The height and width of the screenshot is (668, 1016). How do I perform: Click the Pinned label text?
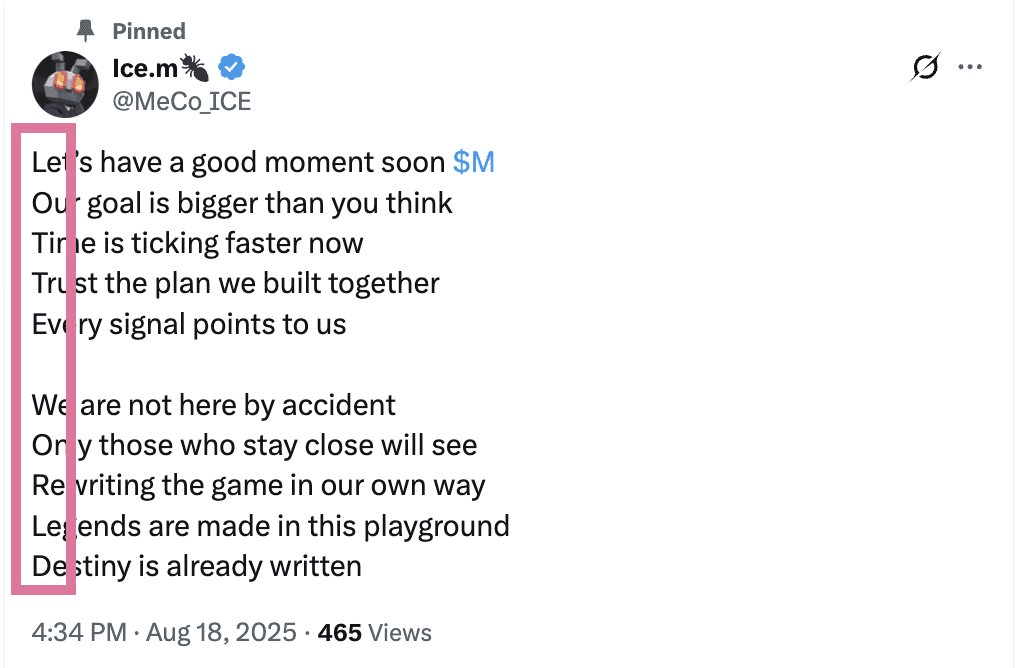[148, 31]
